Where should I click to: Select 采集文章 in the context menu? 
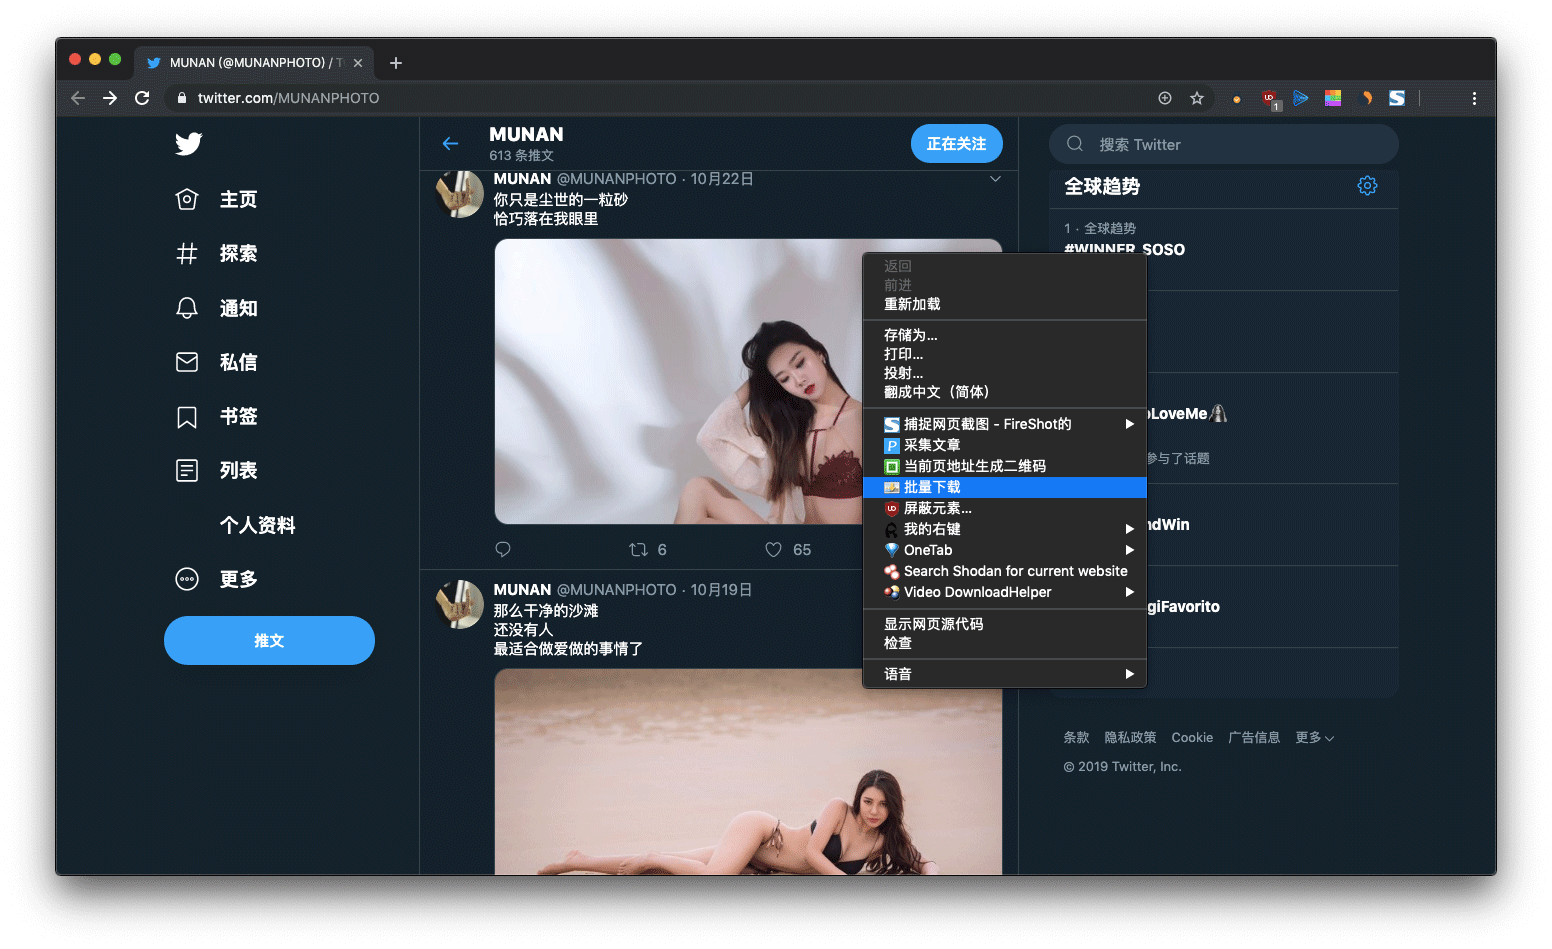pos(1004,445)
